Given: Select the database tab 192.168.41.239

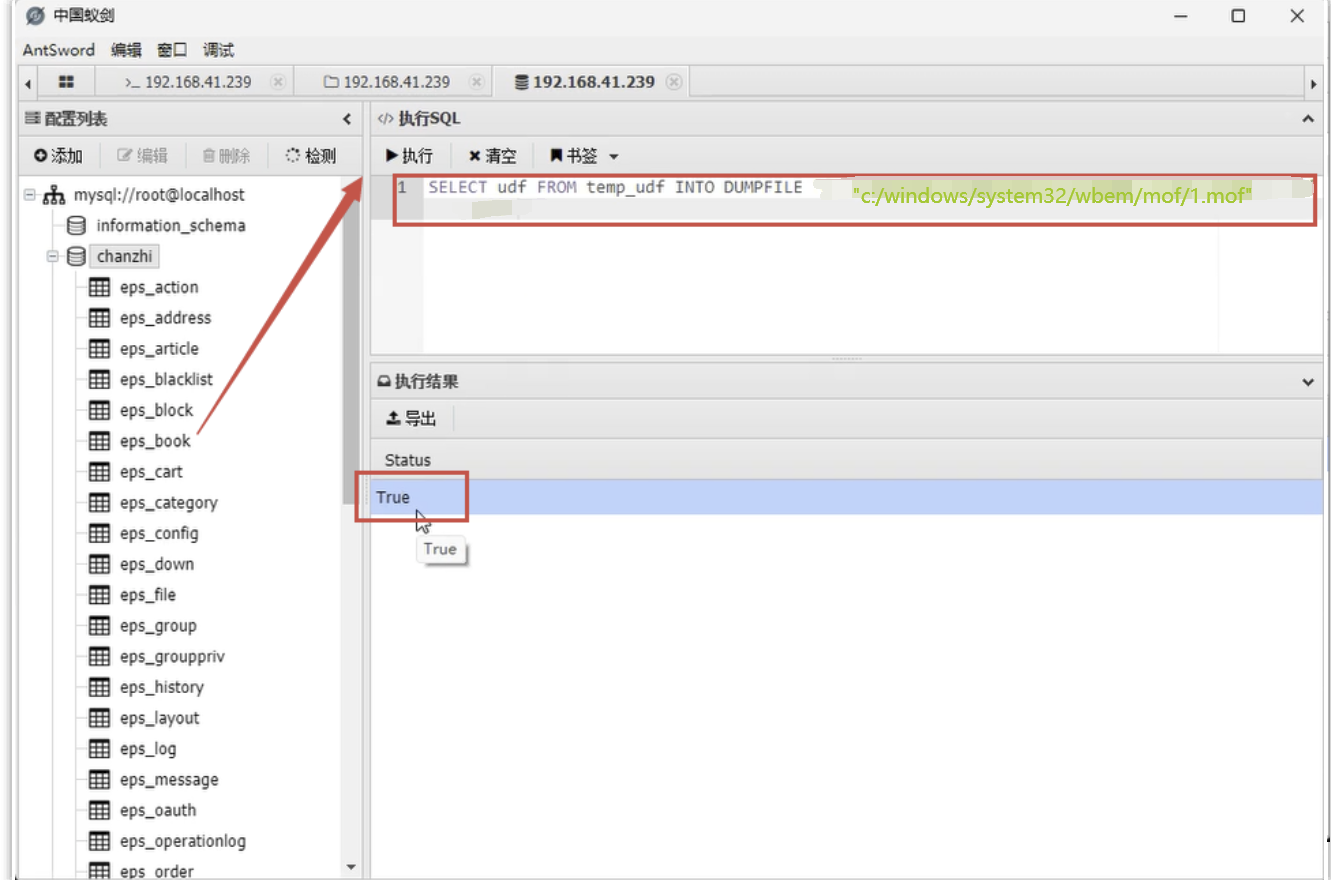Looking at the screenshot, I should (x=585, y=82).
